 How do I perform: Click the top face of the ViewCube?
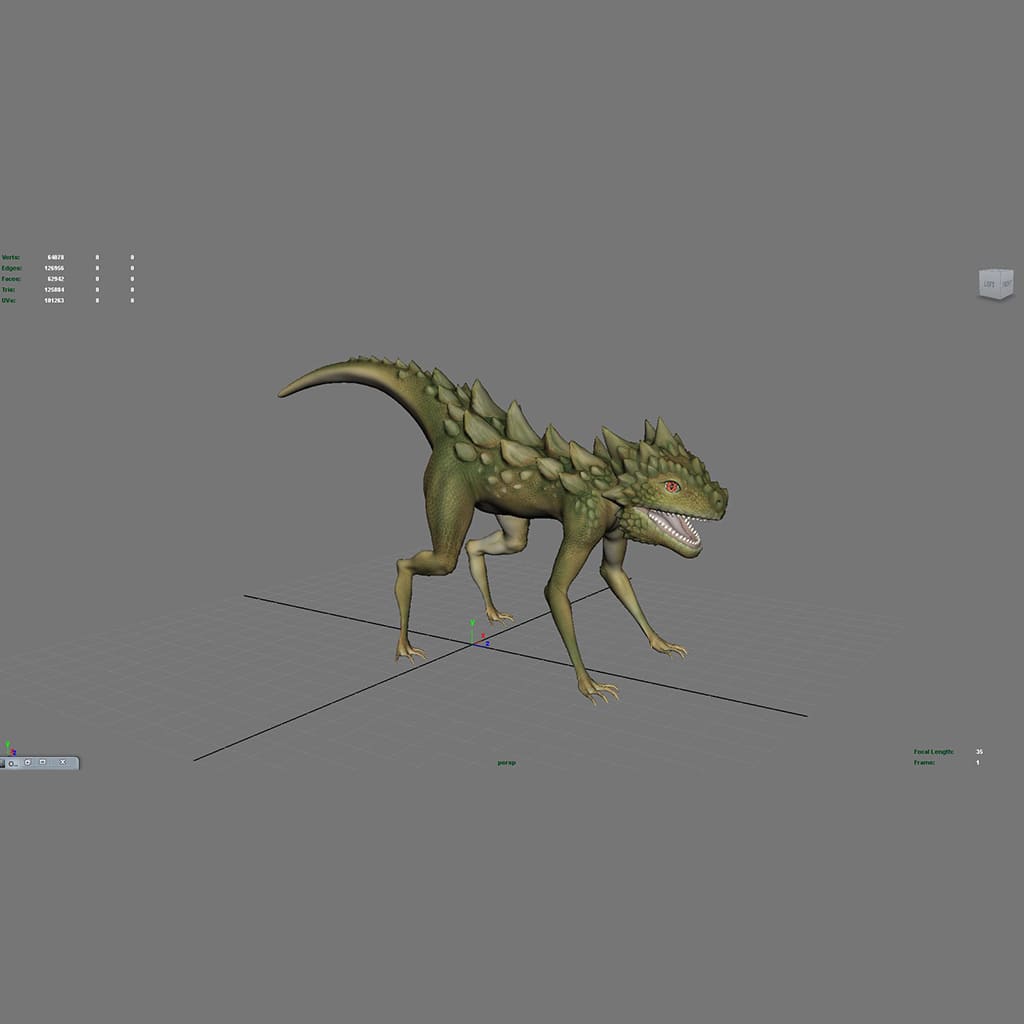pos(997,272)
